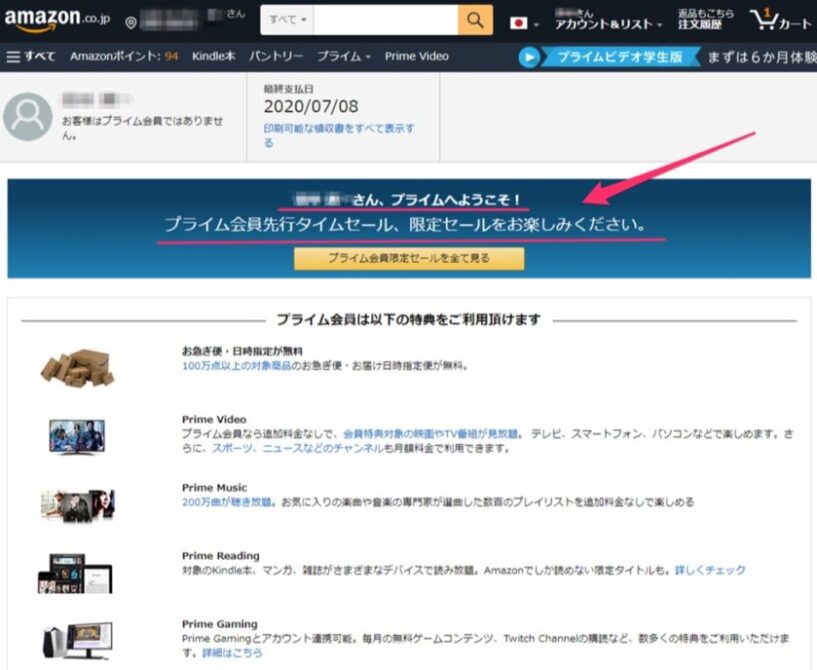Open the Japan flag language selector
Viewport: 817px width, 670px height.
(524, 23)
